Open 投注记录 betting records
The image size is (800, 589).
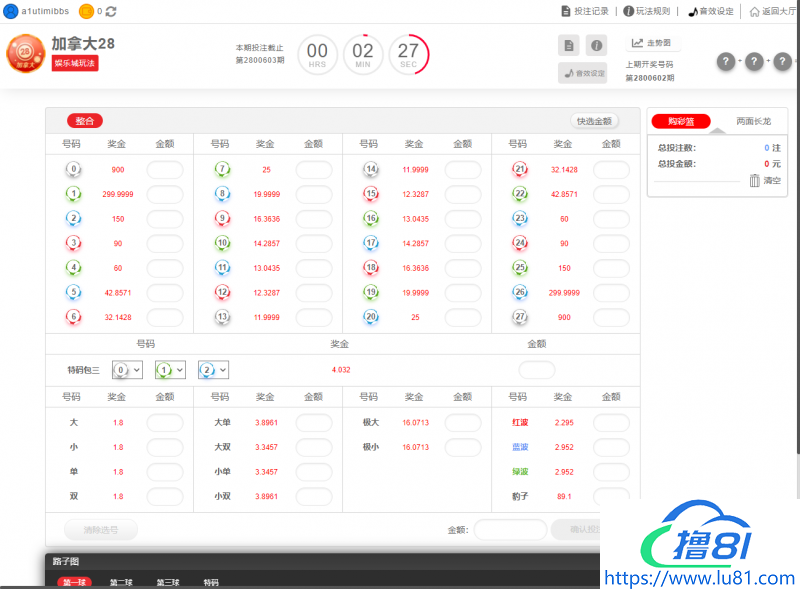click(585, 11)
